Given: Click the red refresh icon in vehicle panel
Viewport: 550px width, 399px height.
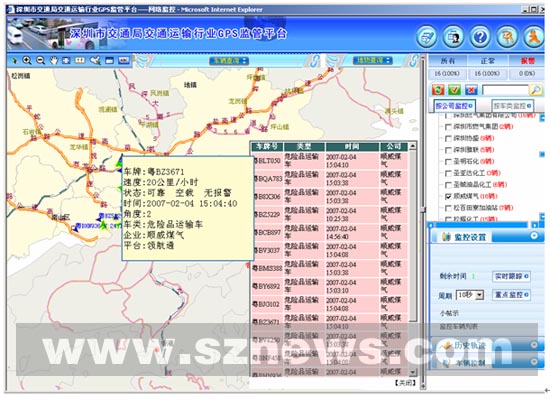Looking at the screenshot, I should [438, 90].
